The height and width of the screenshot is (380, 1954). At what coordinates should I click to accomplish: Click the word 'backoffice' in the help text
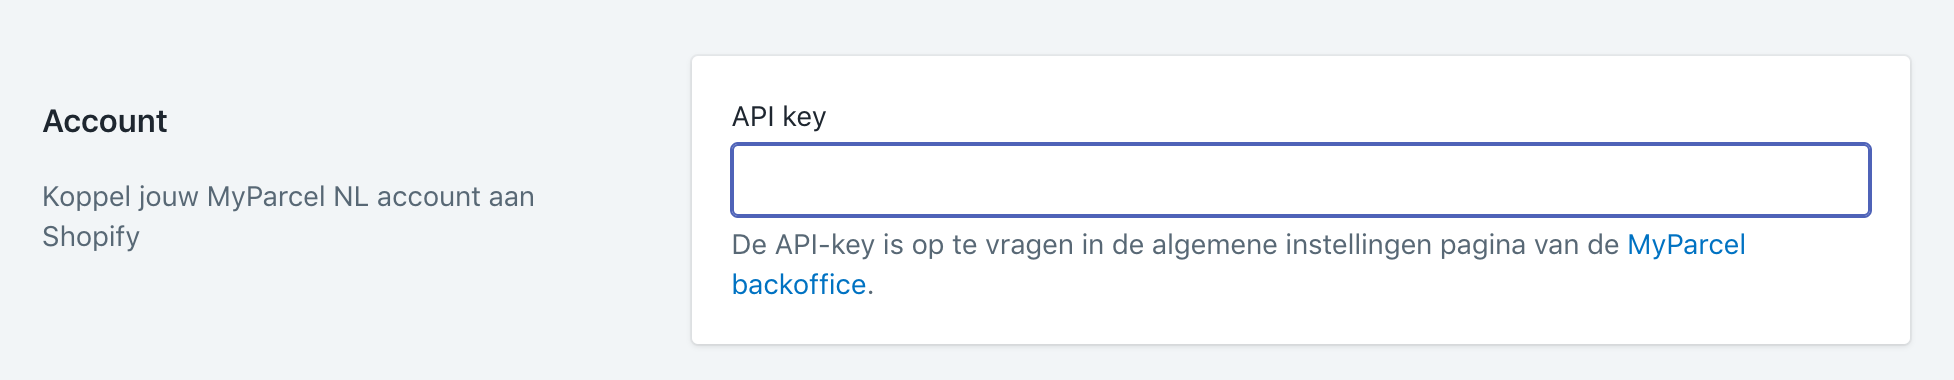(799, 285)
